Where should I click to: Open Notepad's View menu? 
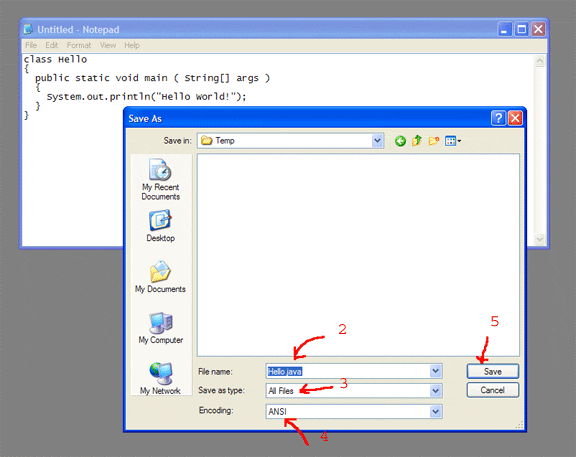click(x=108, y=45)
